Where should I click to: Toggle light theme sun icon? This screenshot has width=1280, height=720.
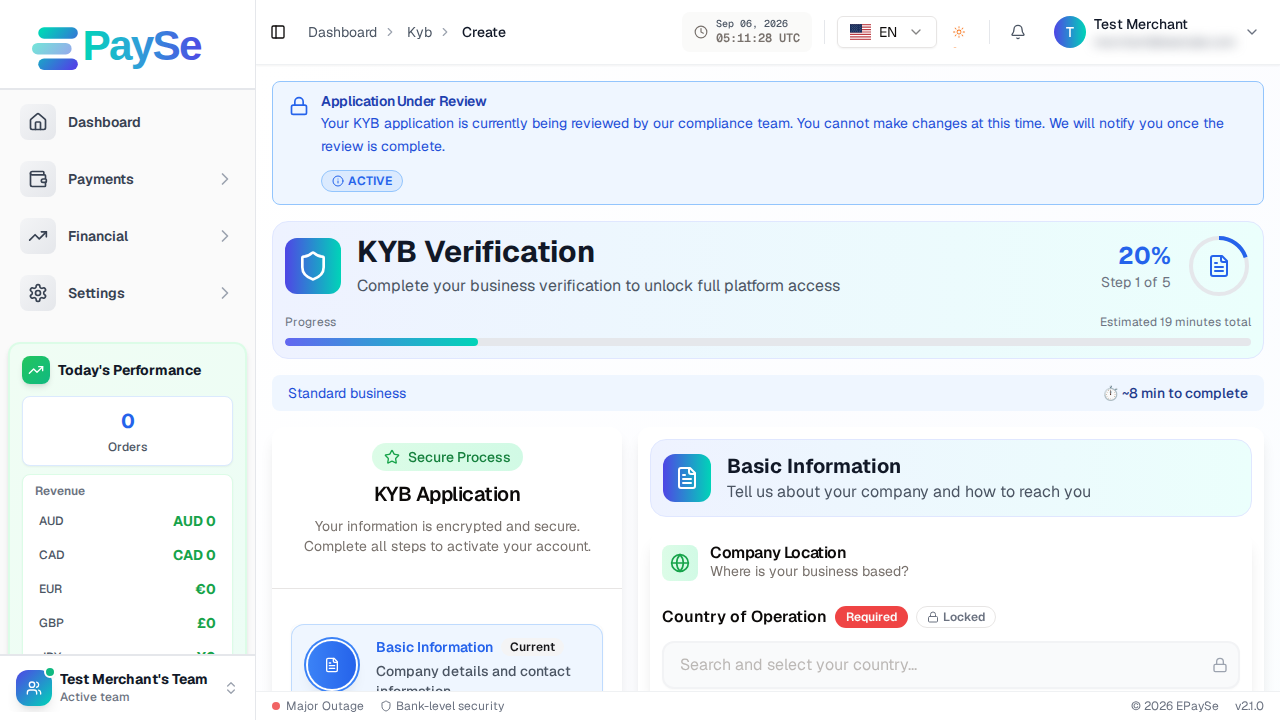coord(959,32)
